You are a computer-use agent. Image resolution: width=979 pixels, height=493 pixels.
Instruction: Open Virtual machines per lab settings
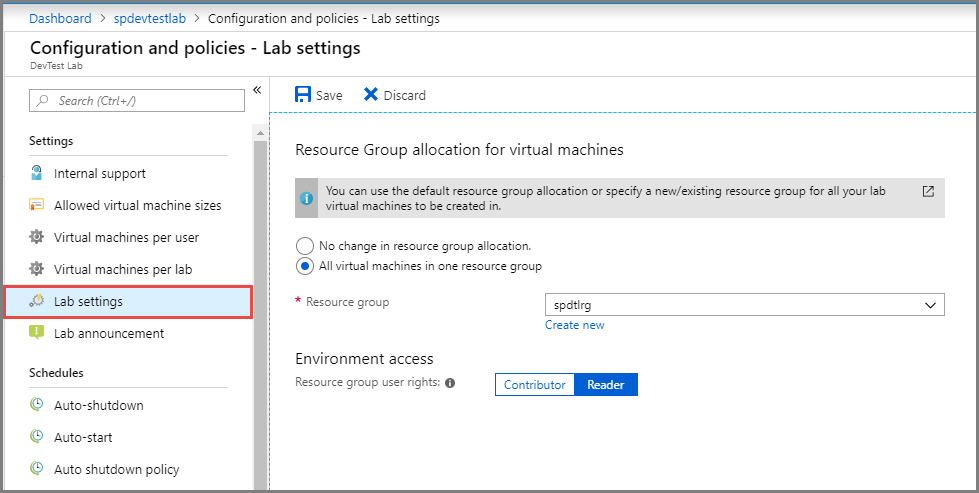[x=123, y=269]
